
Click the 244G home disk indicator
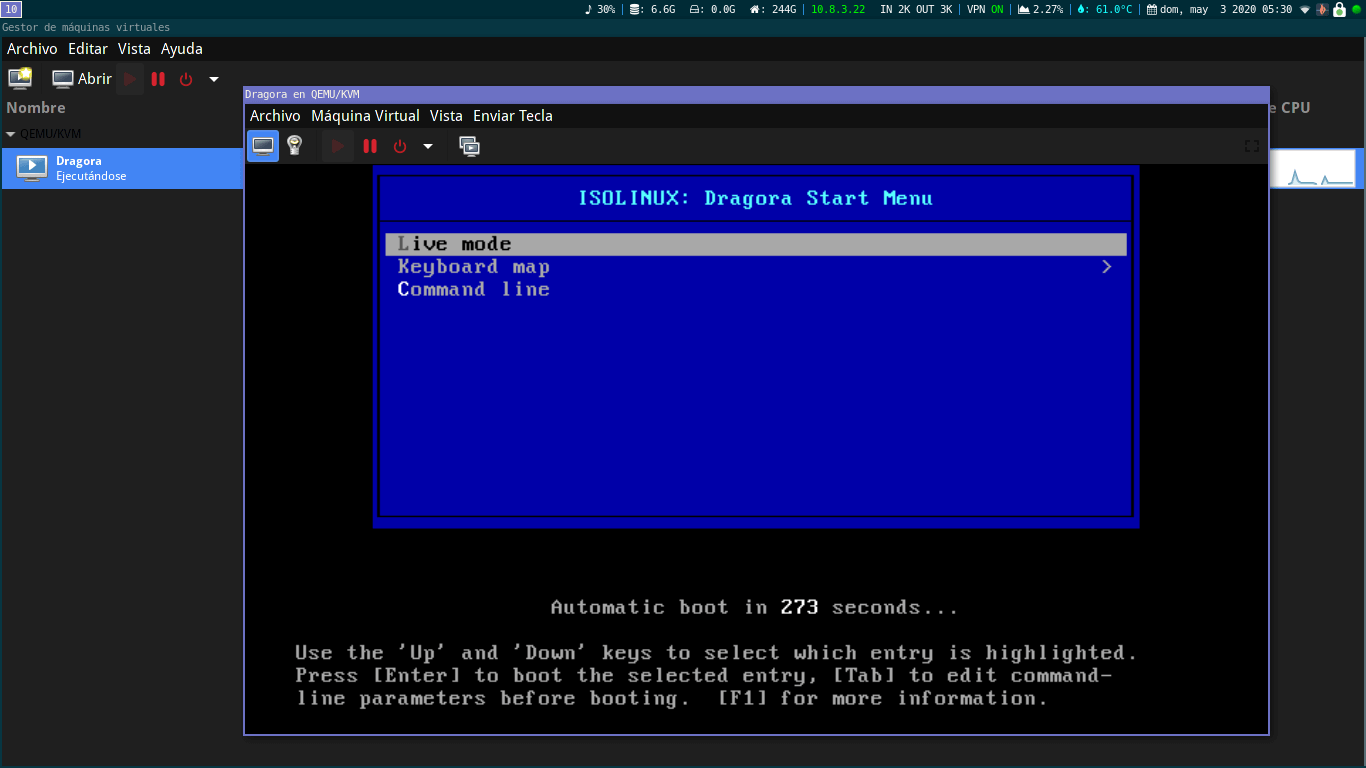[773, 9]
